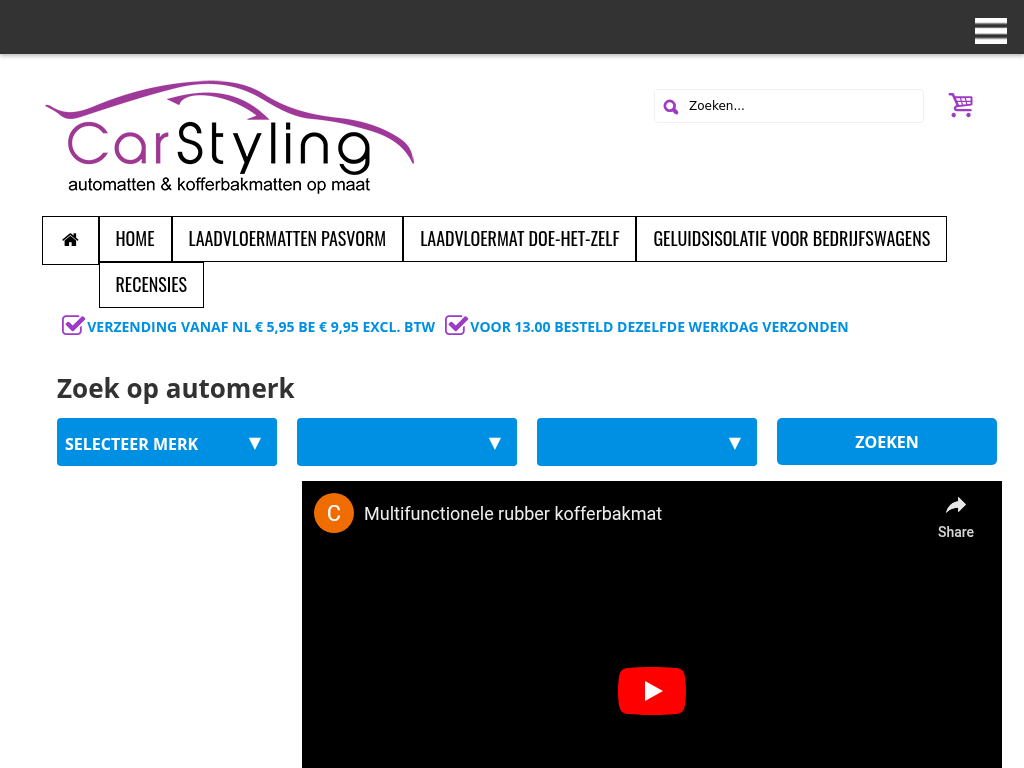Click the video title Multifunctionele rubber kofferbakmat
This screenshot has width=1024, height=768.
click(x=513, y=514)
